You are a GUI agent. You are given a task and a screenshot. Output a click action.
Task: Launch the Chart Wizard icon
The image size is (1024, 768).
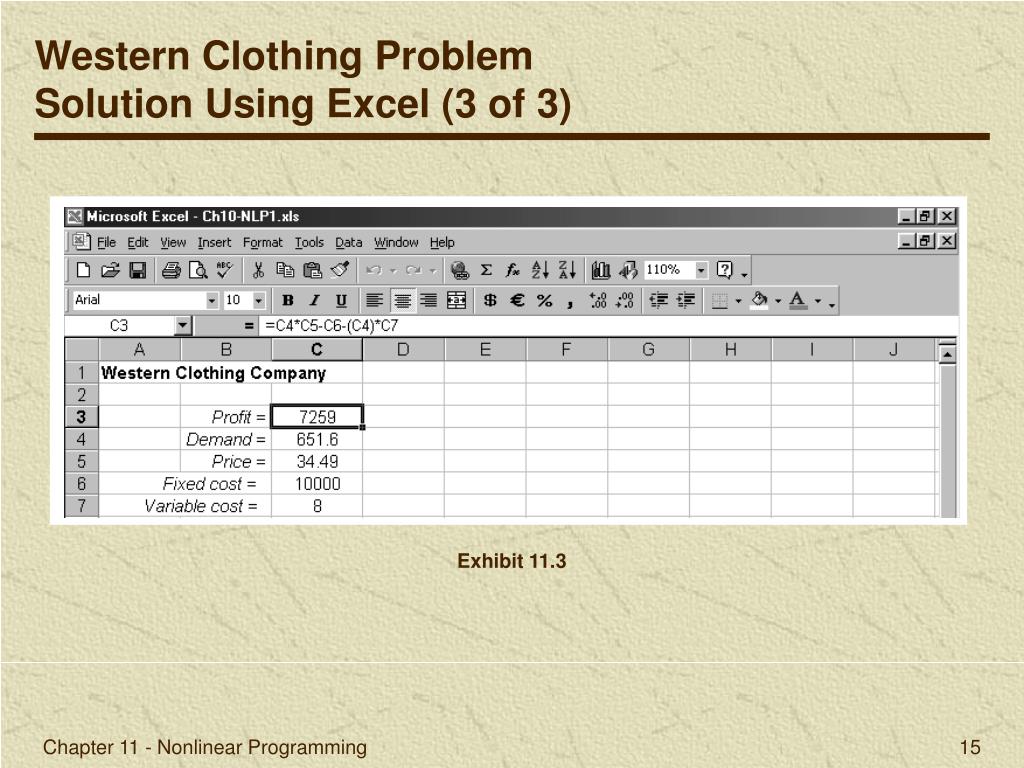point(601,270)
